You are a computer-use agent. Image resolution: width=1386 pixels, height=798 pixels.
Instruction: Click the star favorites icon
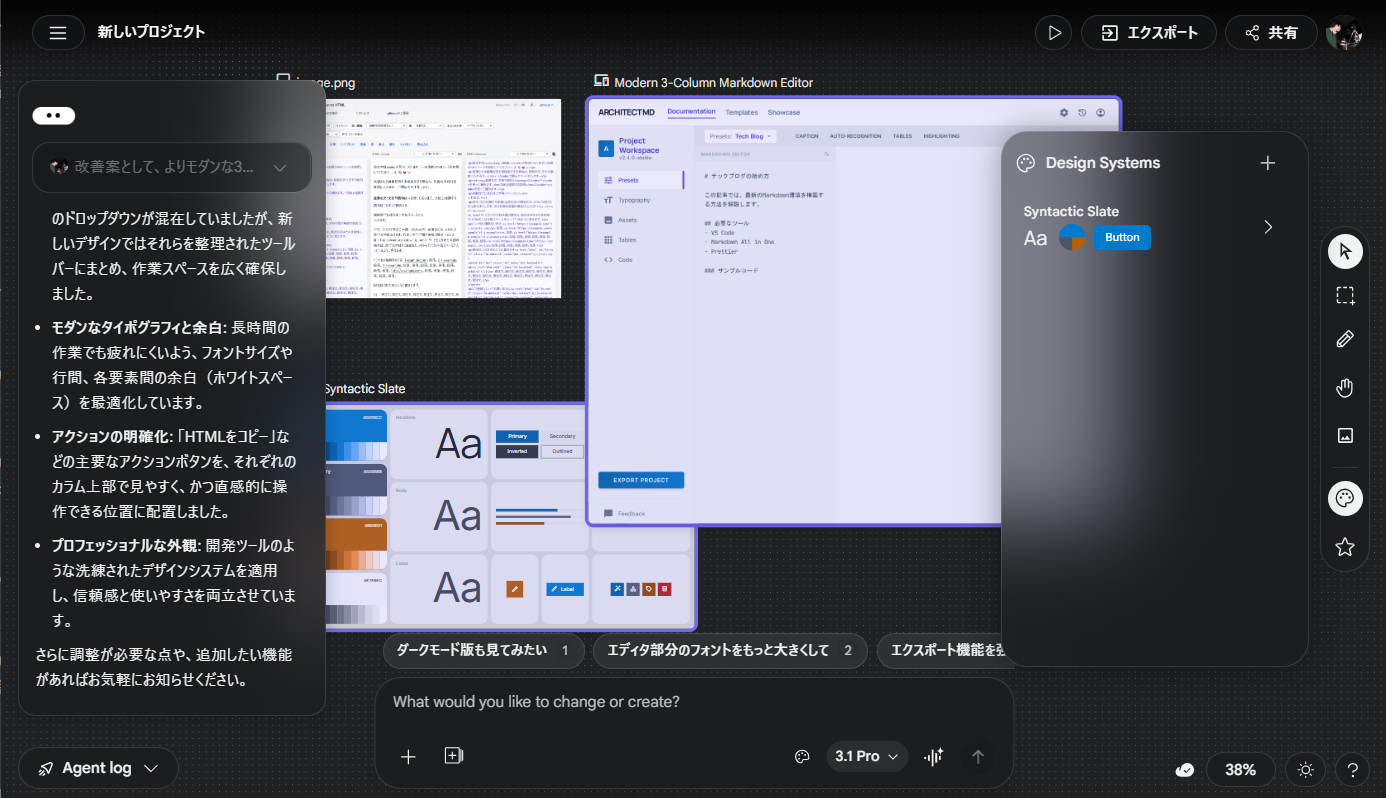pos(1345,547)
